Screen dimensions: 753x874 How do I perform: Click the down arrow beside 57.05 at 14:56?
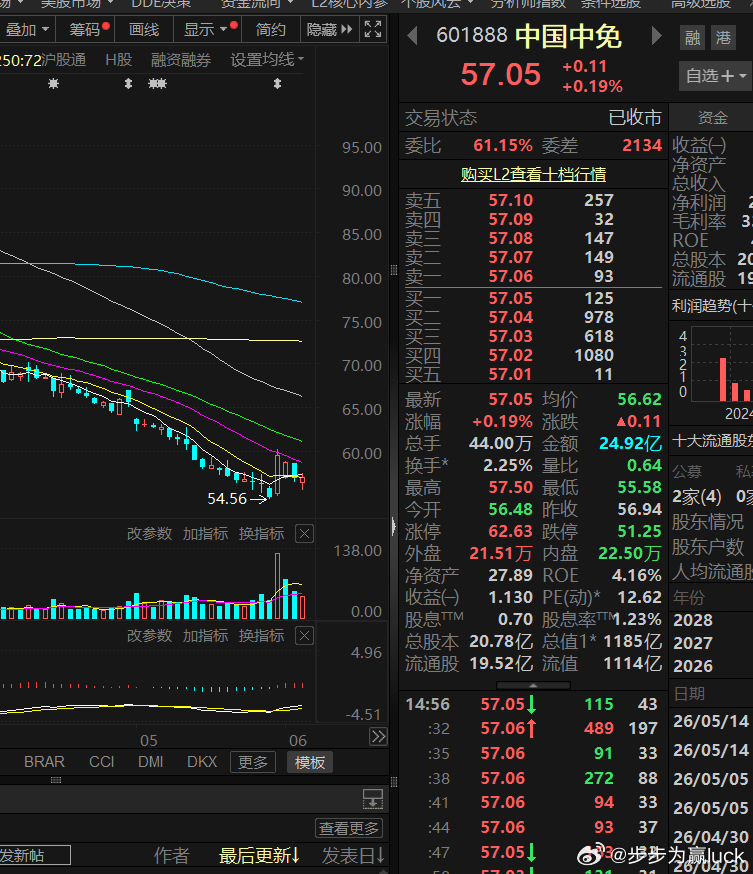pyautogui.click(x=532, y=704)
